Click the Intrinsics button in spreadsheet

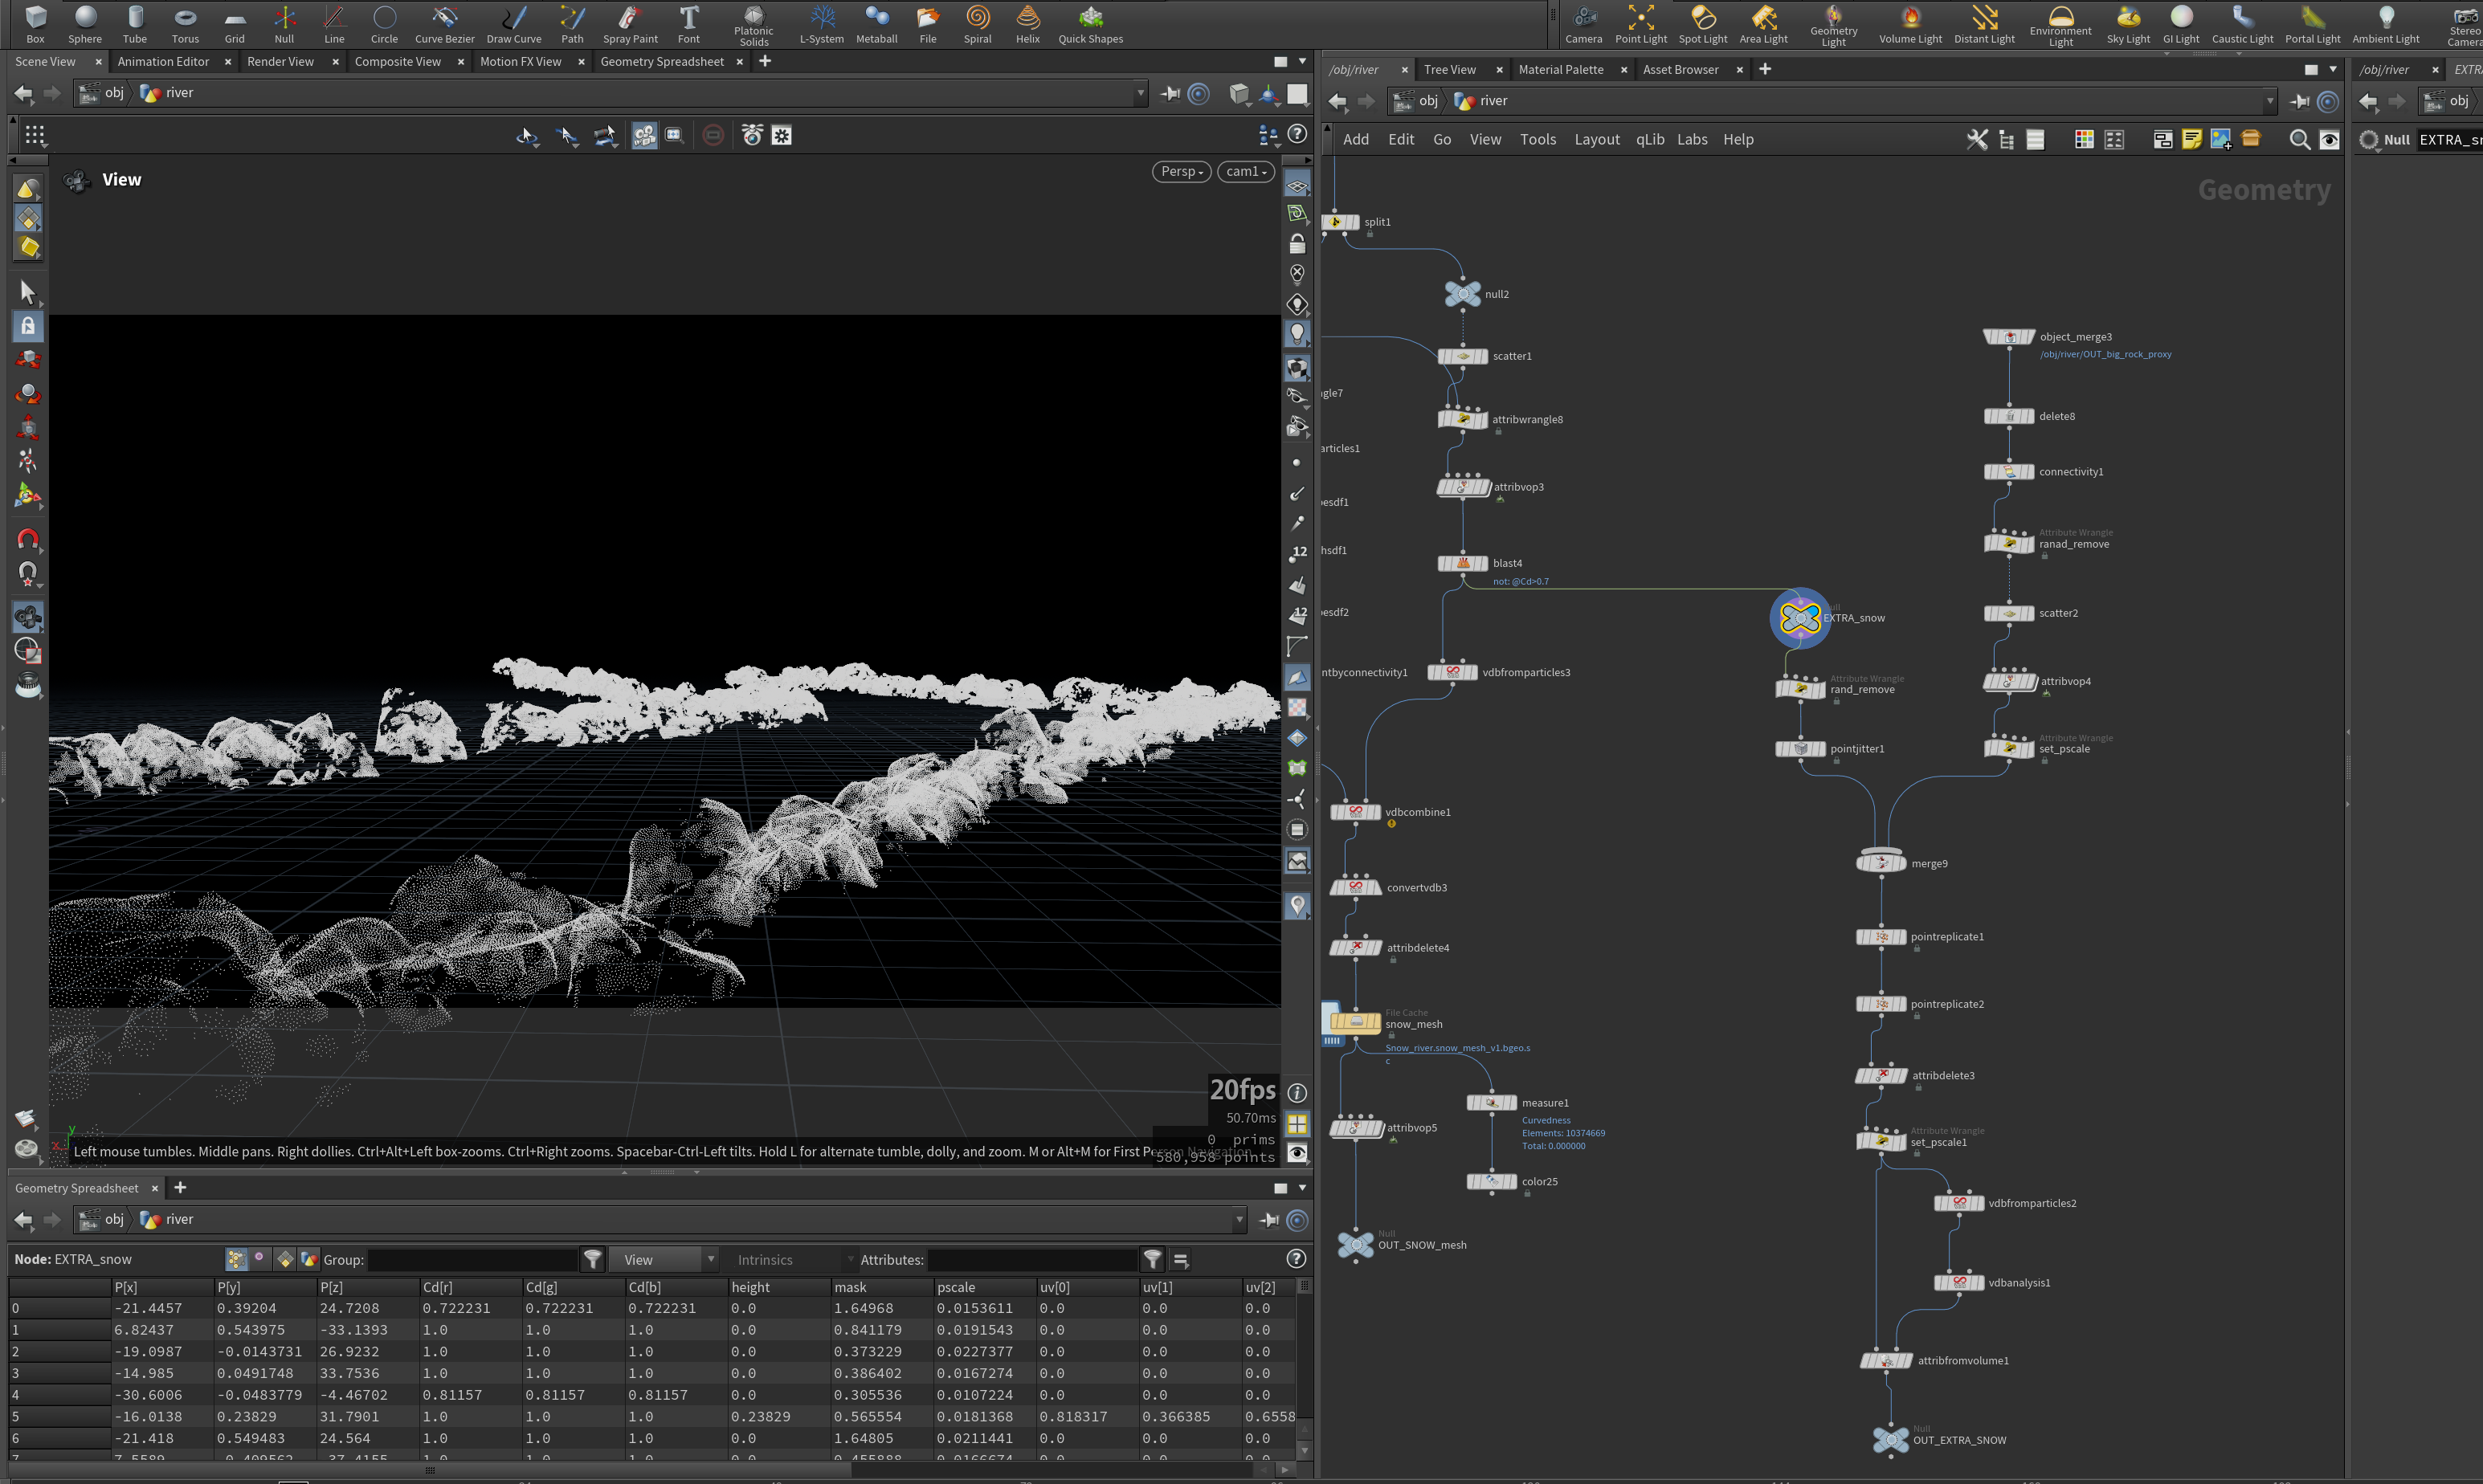coord(764,1260)
